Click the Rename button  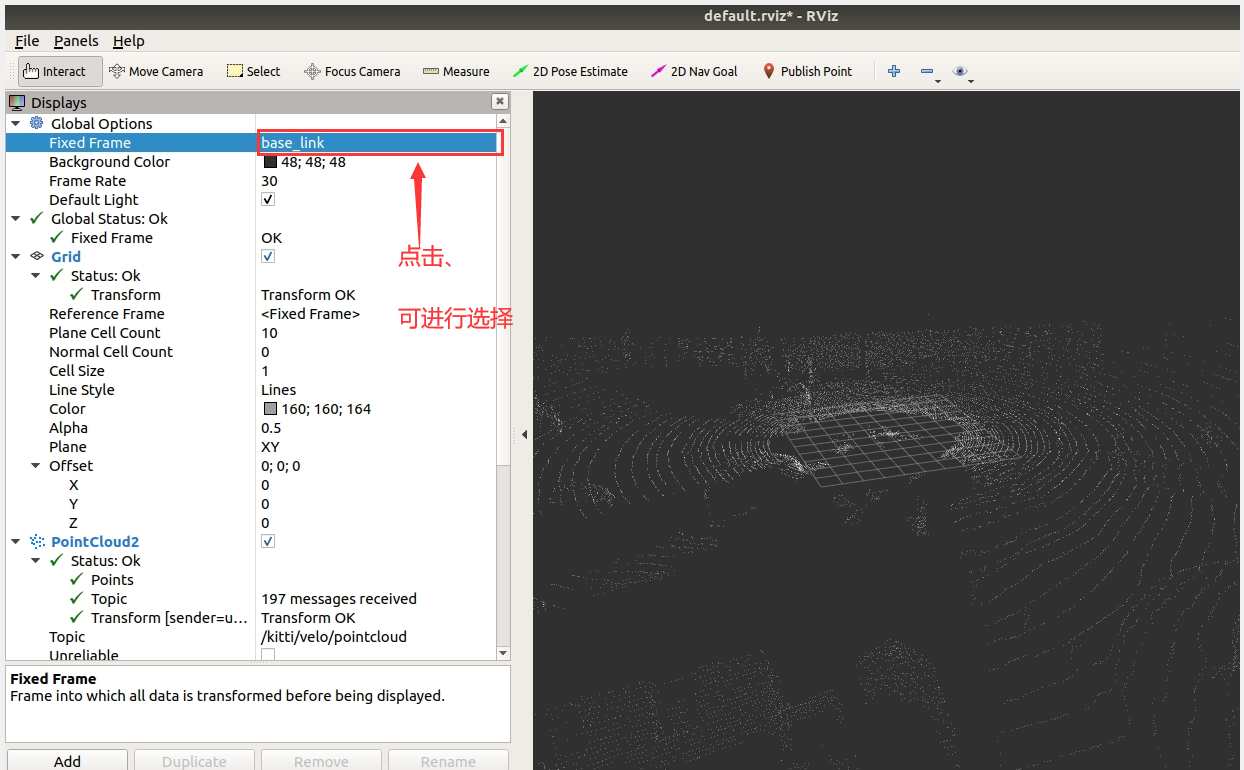448,760
